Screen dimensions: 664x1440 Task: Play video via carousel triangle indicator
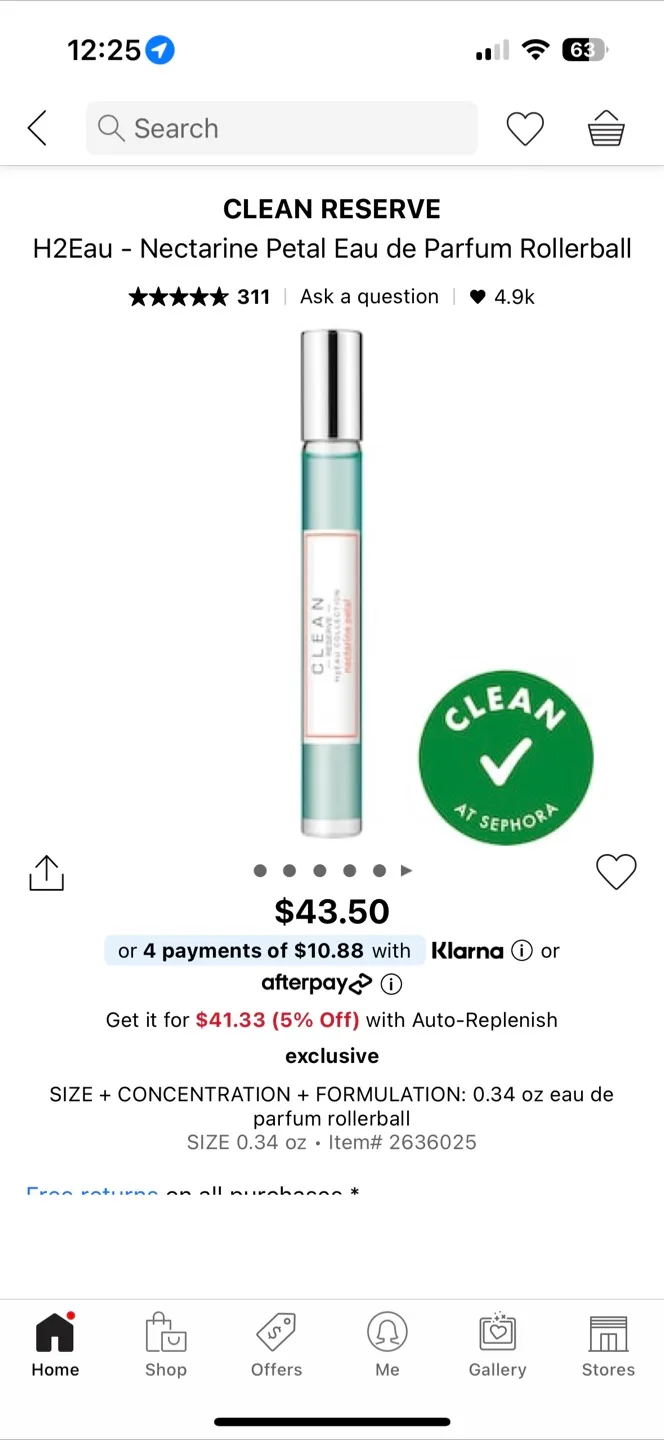(406, 870)
